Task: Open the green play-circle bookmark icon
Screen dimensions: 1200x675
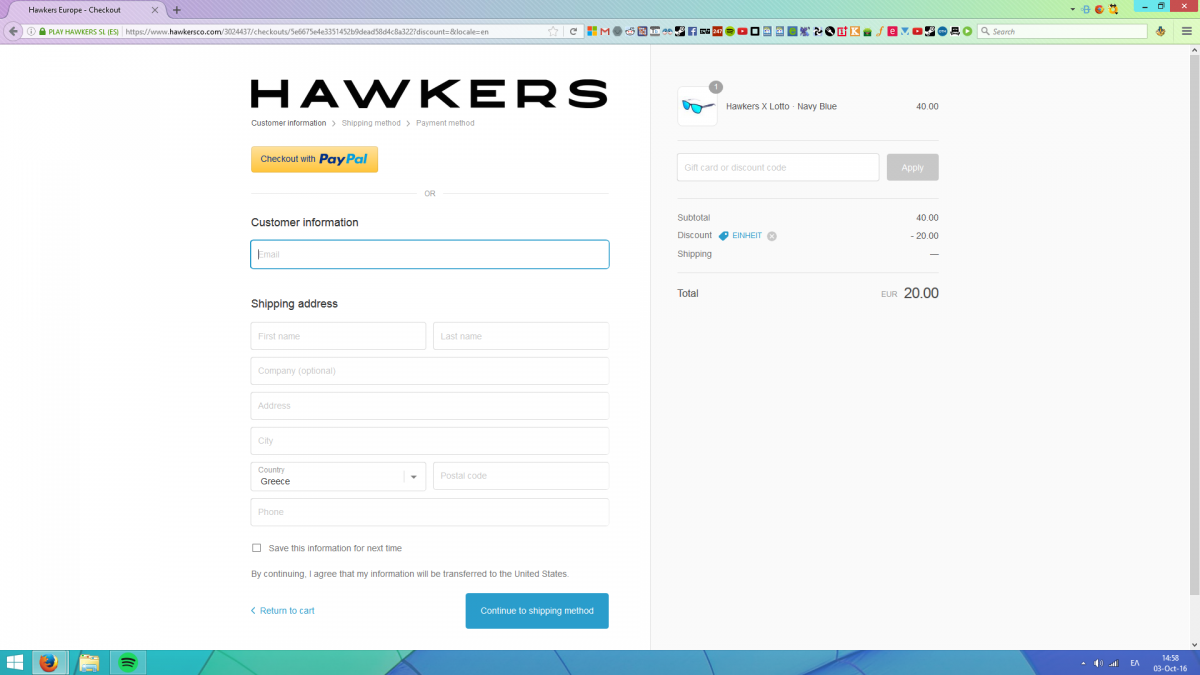Action: [967, 31]
